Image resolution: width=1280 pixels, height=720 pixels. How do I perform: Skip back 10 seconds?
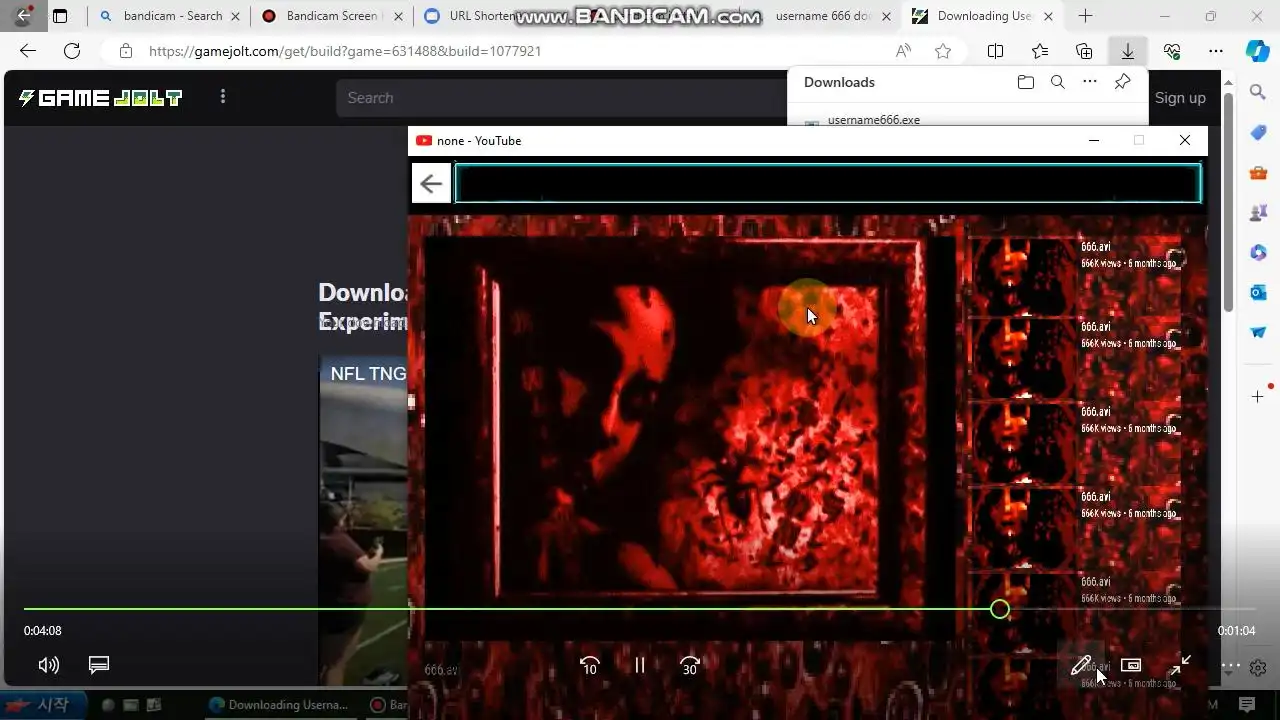[589, 665]
